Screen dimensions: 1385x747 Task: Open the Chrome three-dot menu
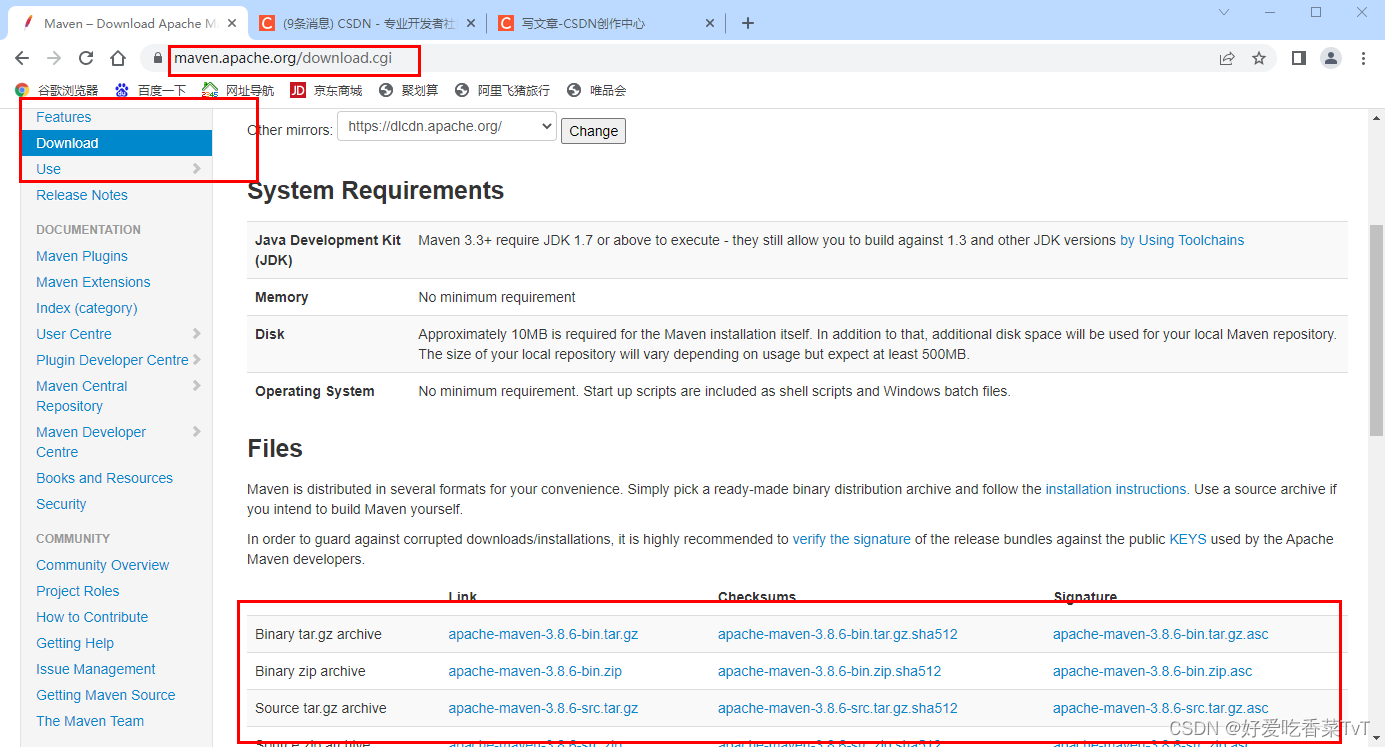pos(1363,58)
